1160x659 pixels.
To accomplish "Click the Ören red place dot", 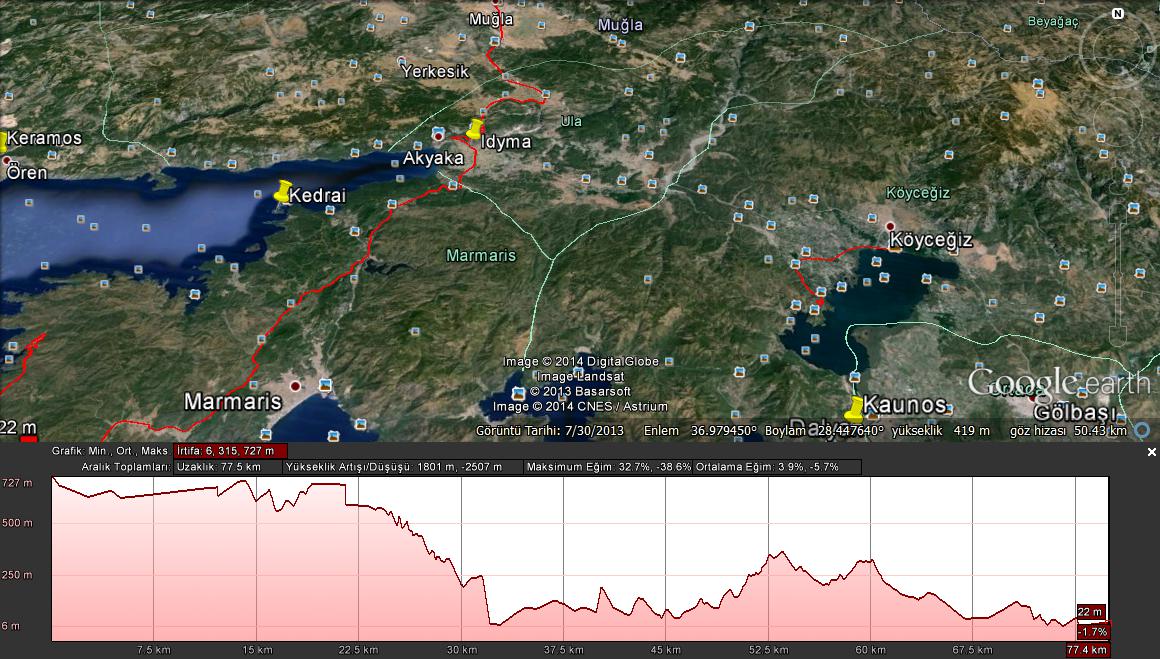I will coord(5,159).
